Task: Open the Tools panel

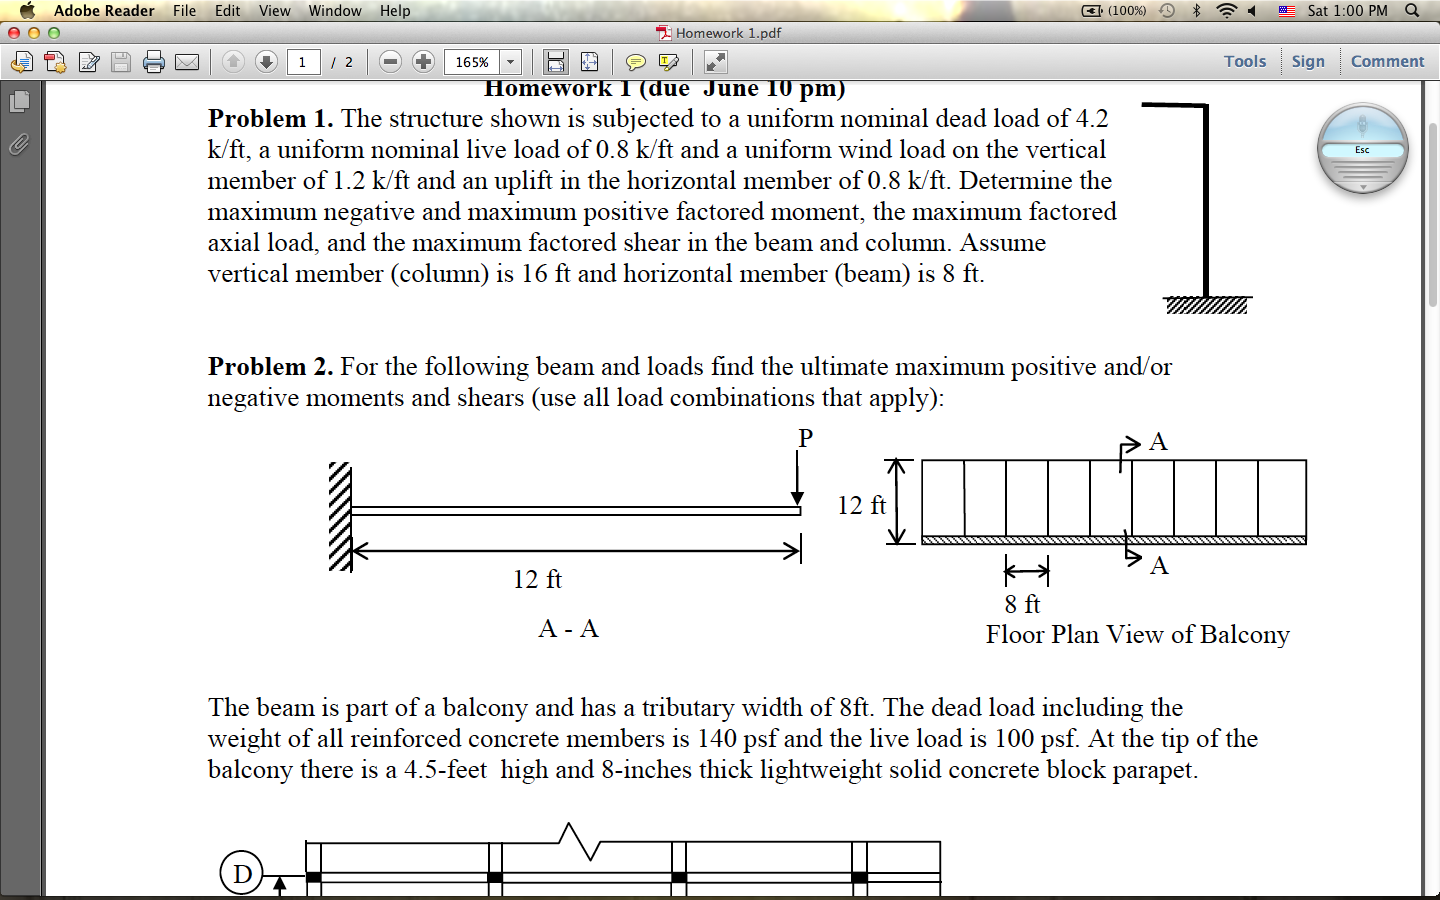Action: point(1244,60)
